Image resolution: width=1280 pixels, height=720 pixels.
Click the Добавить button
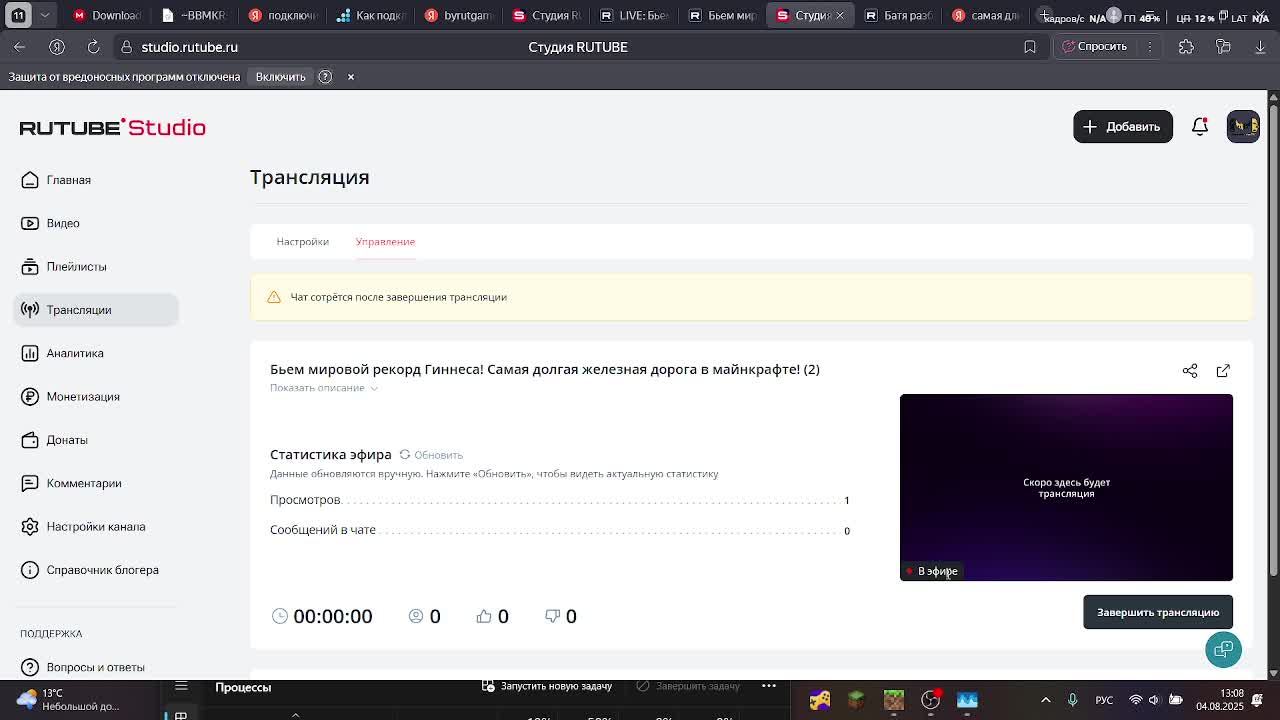tap(1123, 127)
